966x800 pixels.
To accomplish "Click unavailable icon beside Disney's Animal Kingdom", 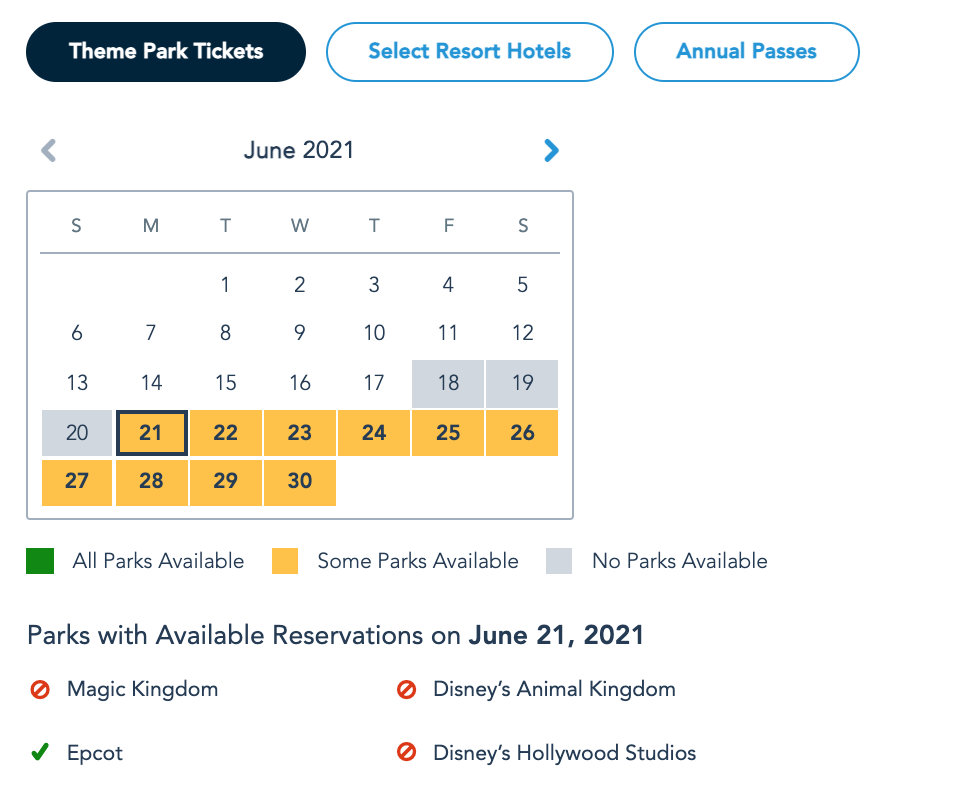I will point(406,689).
